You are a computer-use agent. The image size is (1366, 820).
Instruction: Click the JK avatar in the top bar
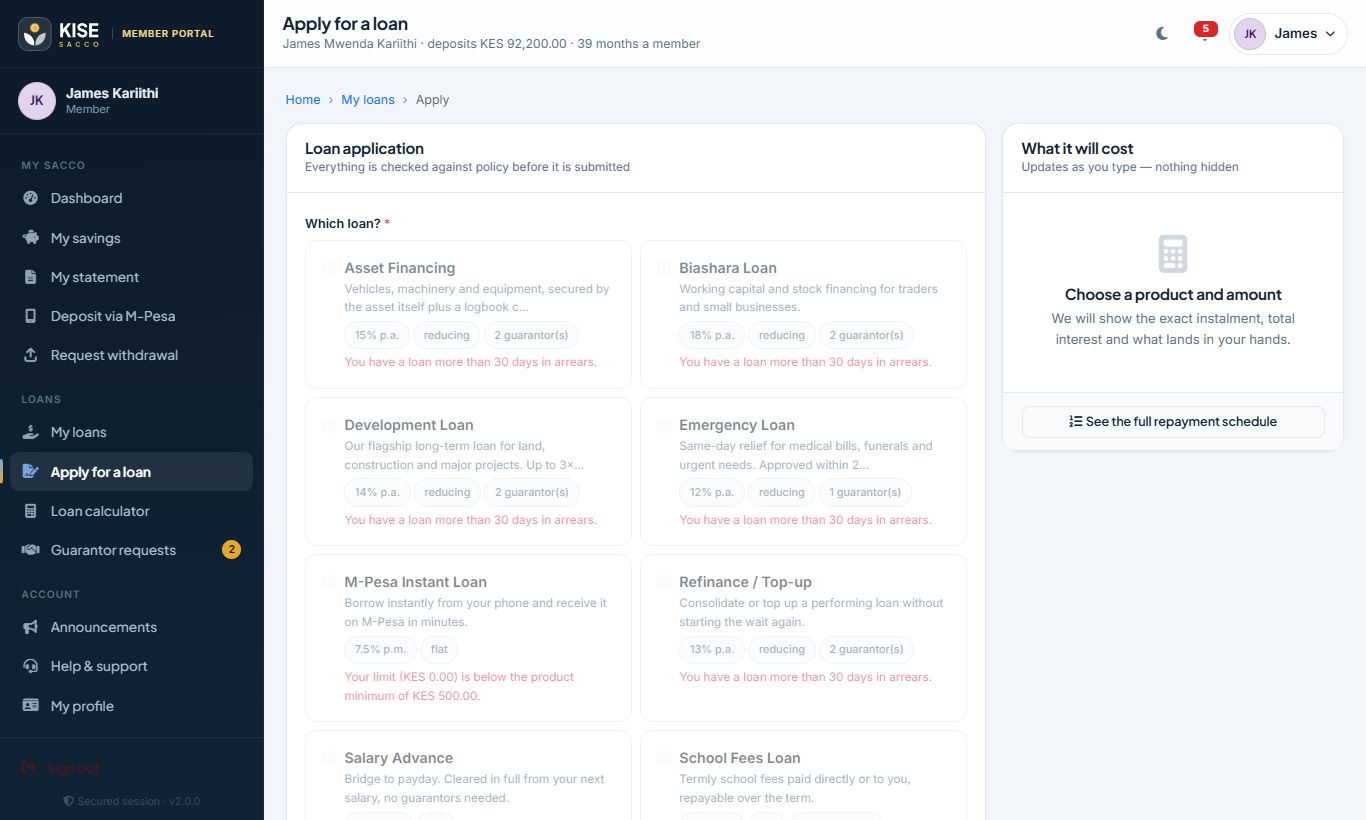1250,33
